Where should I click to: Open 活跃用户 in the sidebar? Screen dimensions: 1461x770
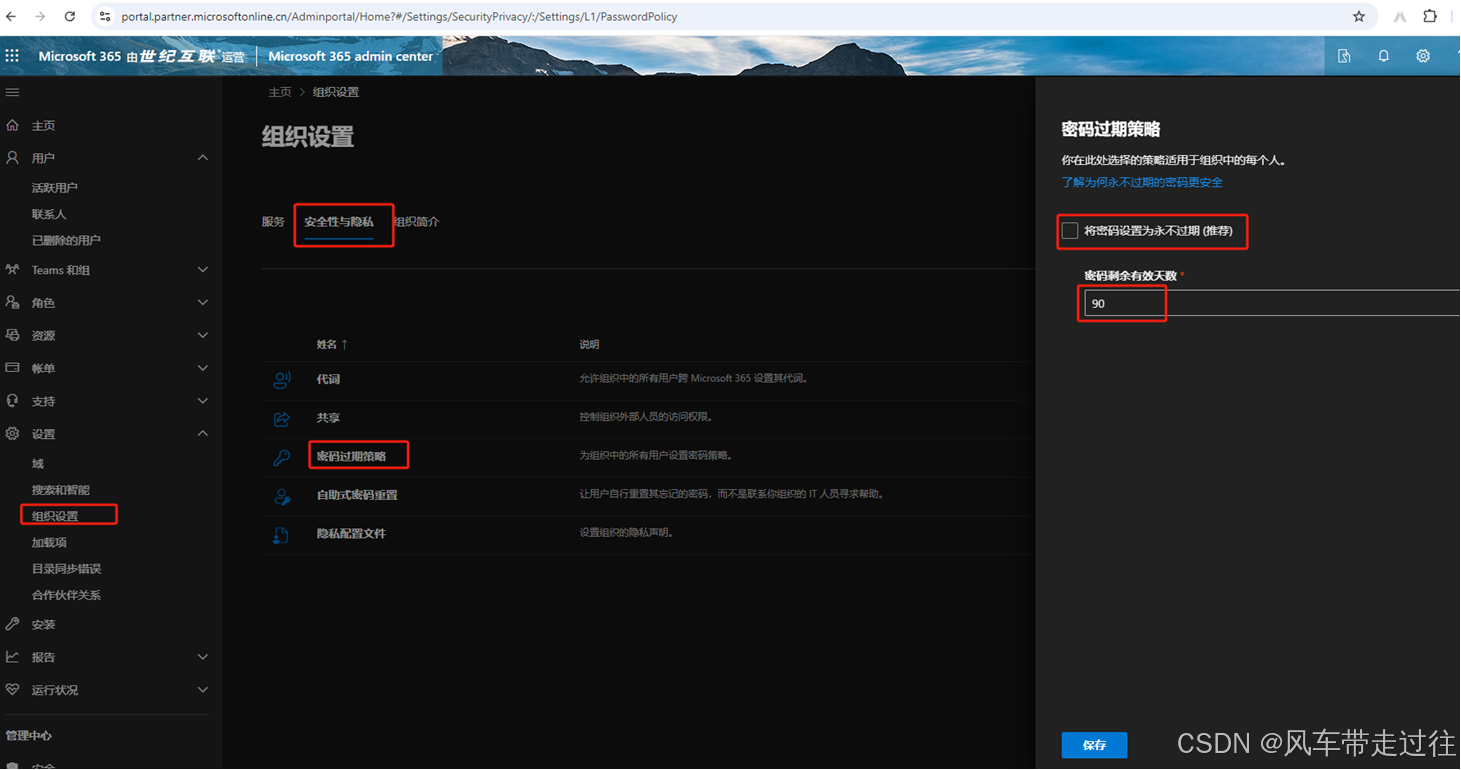pos(55,188)
